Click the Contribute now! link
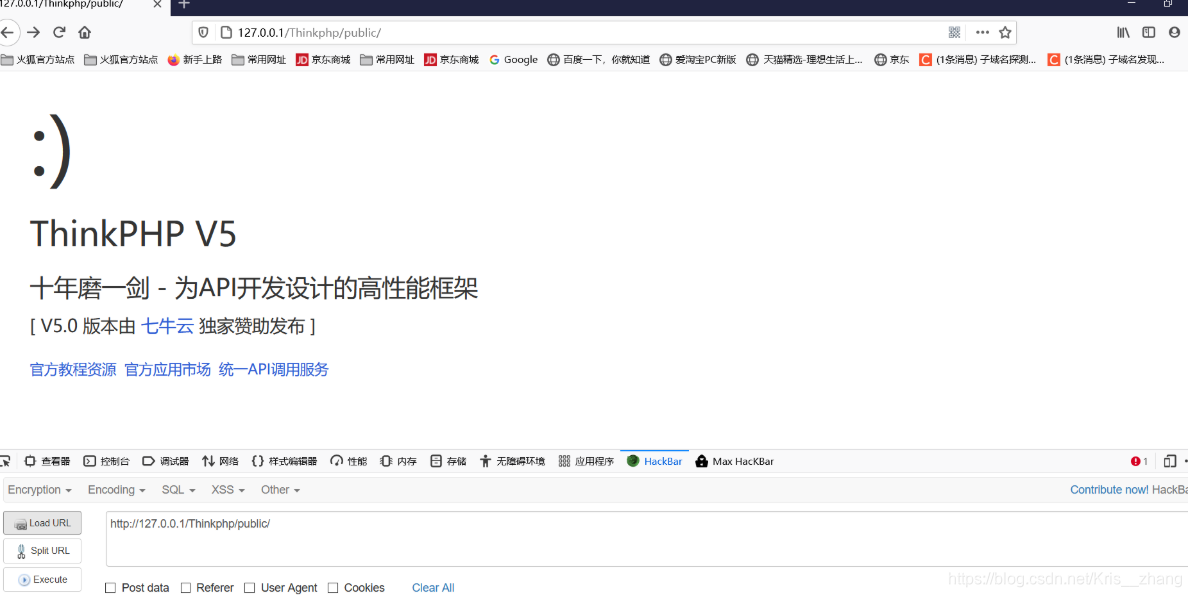Viewport: 1191px width, 597px height. 1109,490
